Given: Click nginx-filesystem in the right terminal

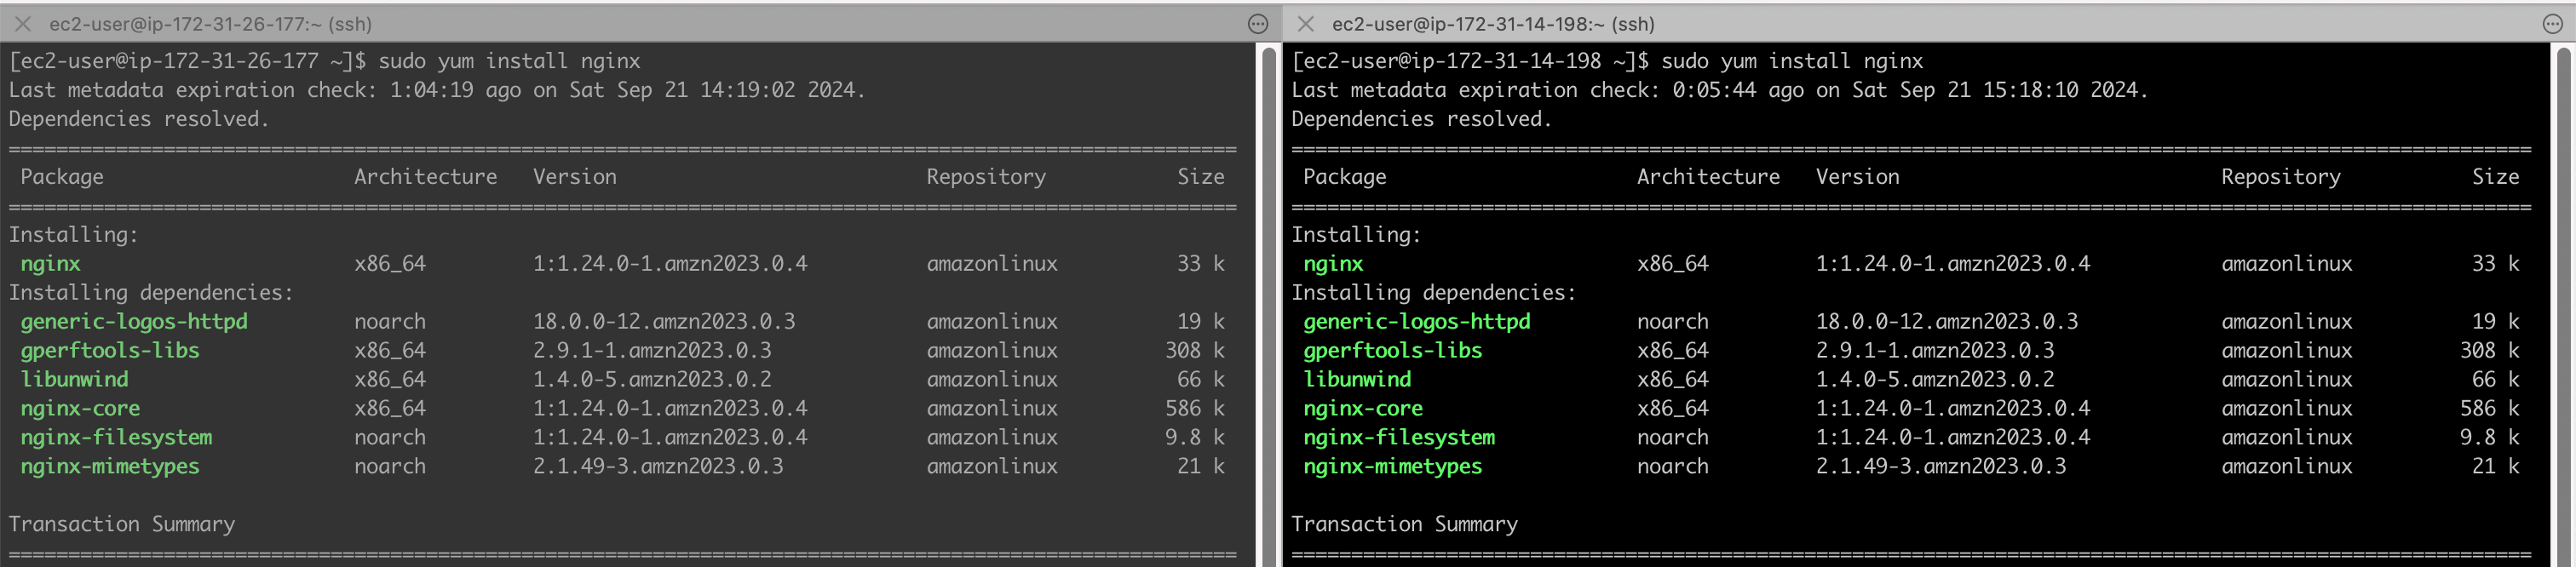Looking at the screenshot, I should click(1399, 438).
